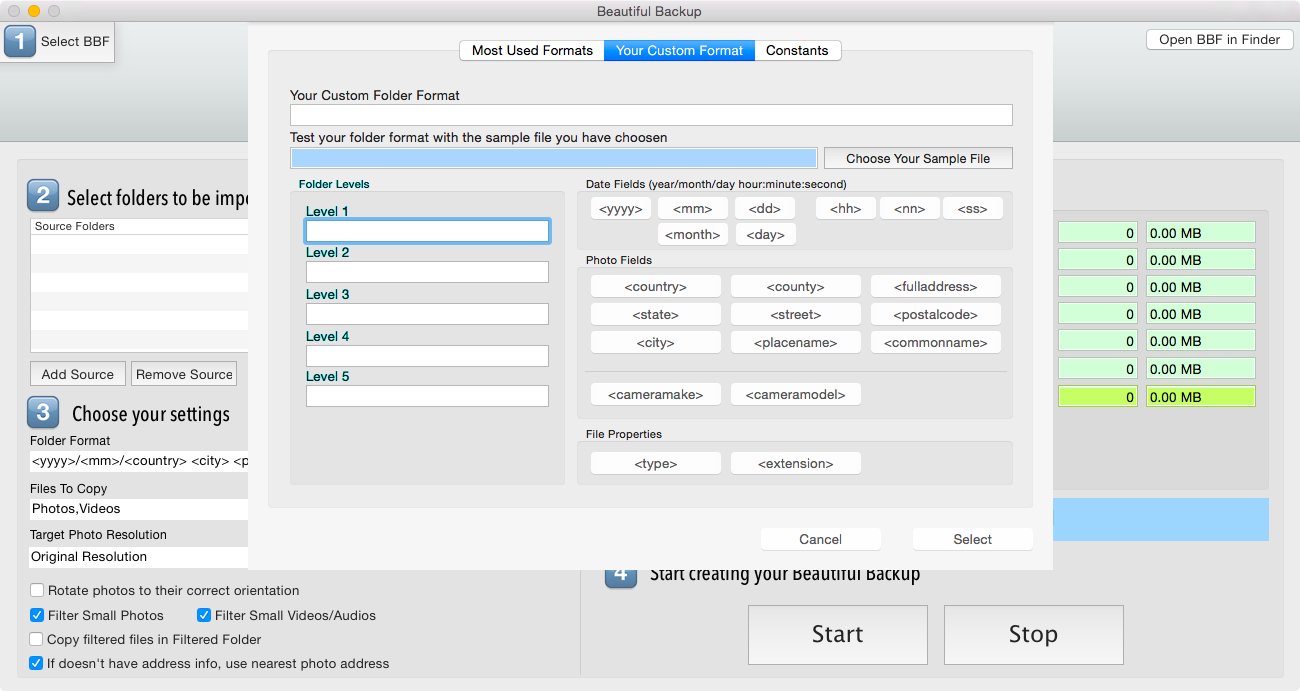Insert the <mm> date field
Screen dimensions: 1300x691
(x=693, y=208)
